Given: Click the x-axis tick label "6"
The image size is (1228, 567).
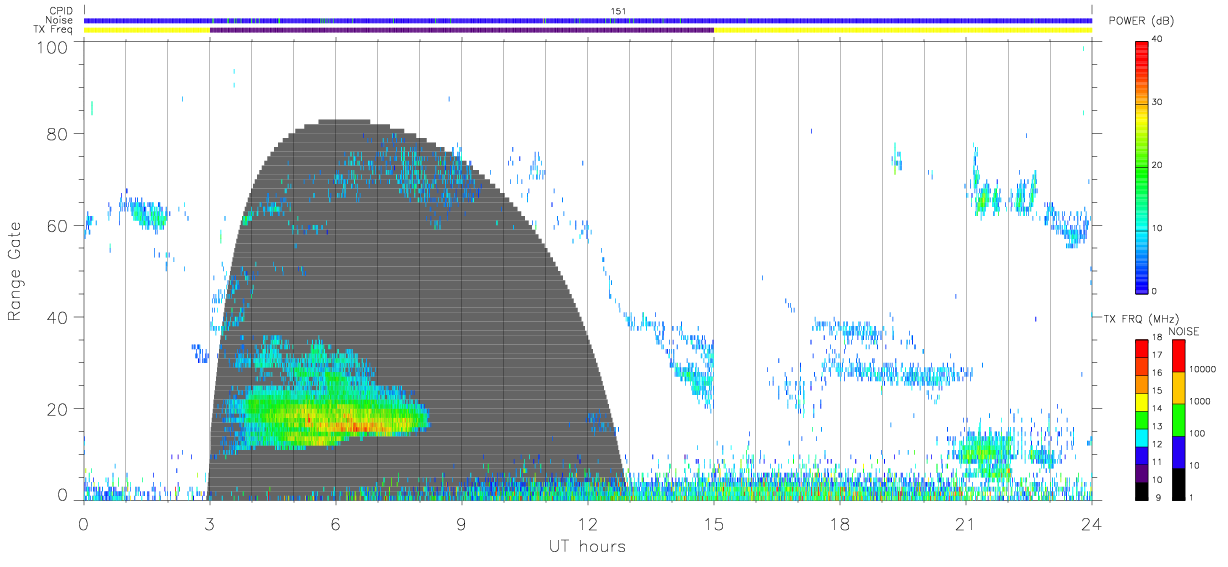Looking at the screenshot, I should point(335,524).
